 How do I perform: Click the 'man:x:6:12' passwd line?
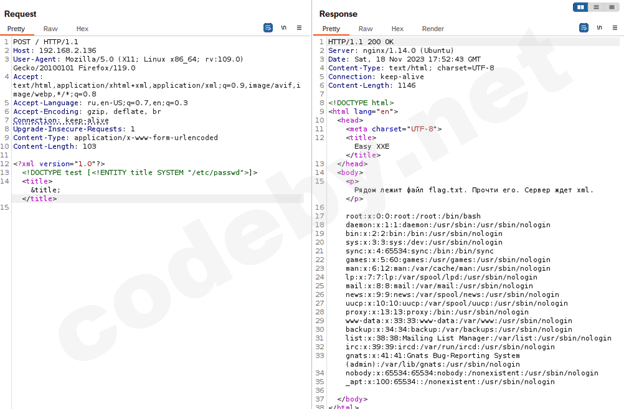click(x=448, y=269)
